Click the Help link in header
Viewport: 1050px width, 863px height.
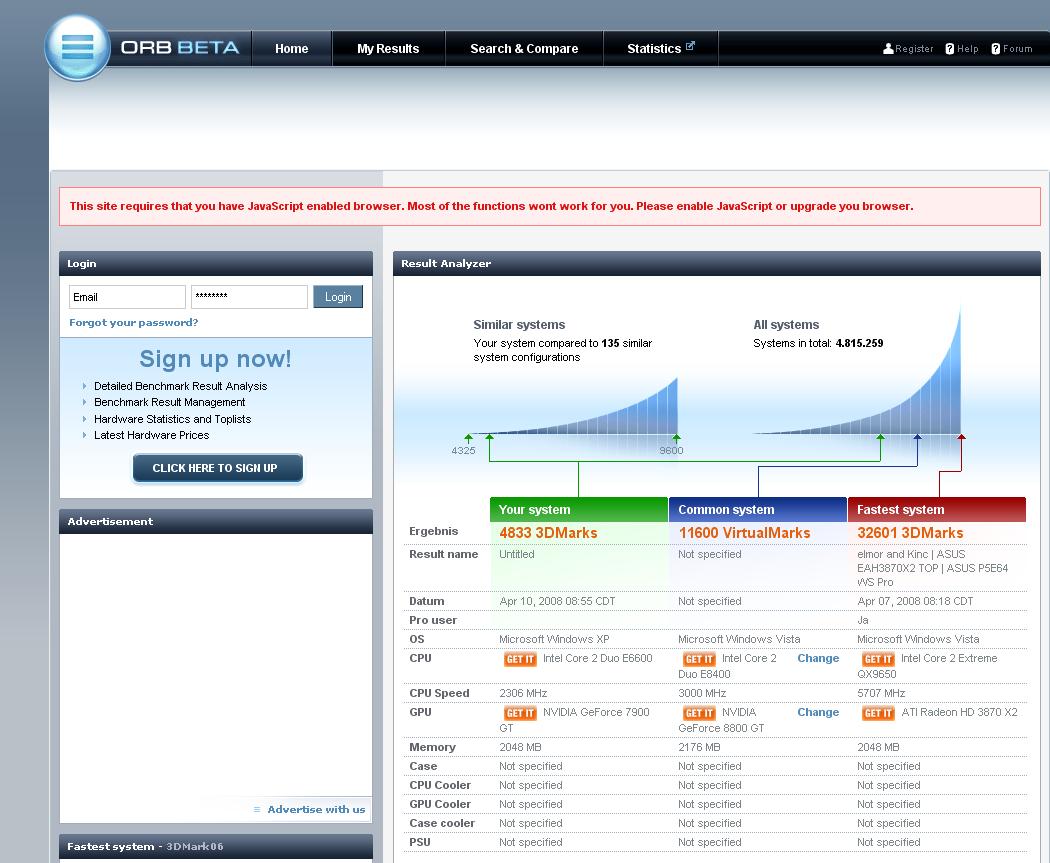(x=967, y=48)
